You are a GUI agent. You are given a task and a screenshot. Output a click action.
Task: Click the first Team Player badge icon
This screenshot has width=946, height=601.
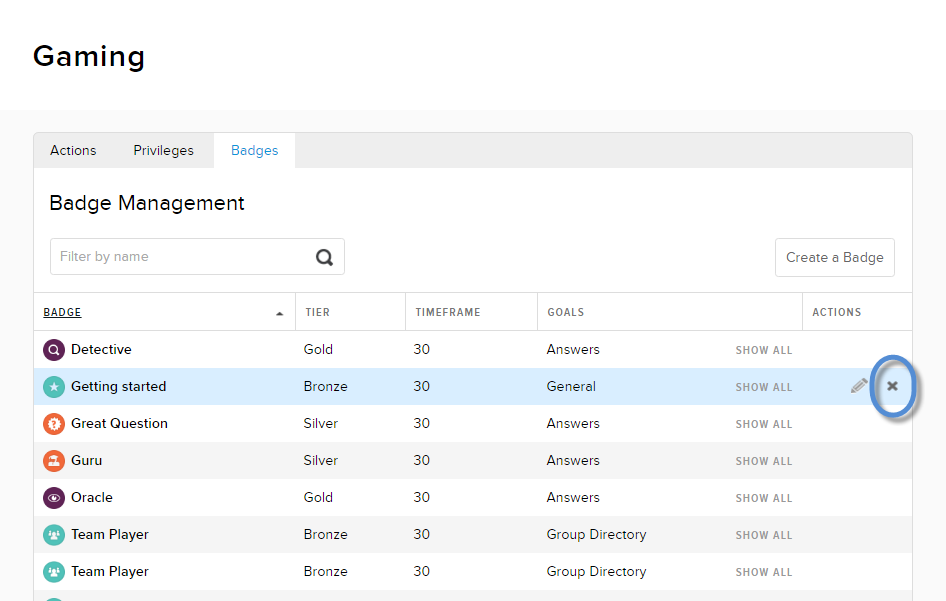(x=53, y=535)
